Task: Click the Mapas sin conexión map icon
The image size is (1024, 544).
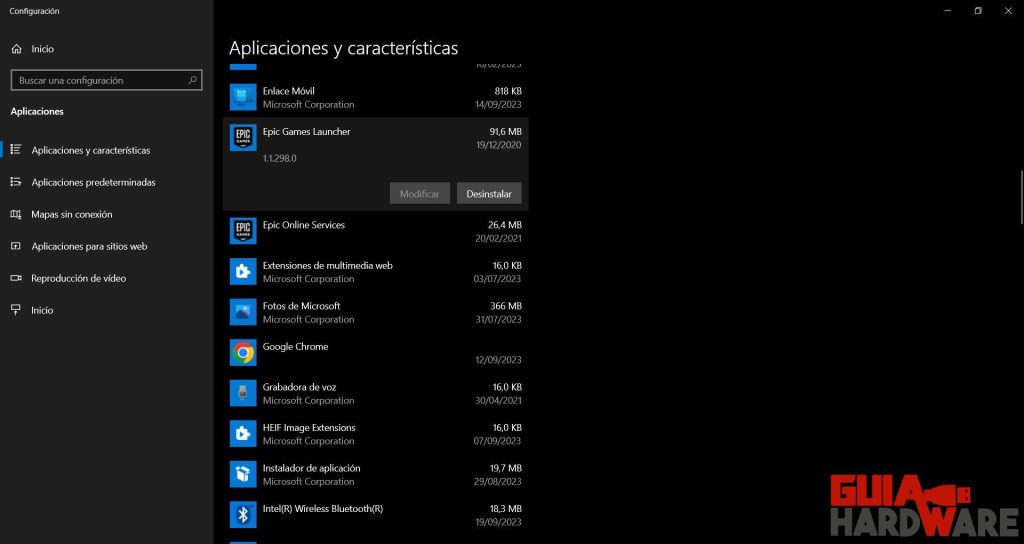Action: pos(16,214)
